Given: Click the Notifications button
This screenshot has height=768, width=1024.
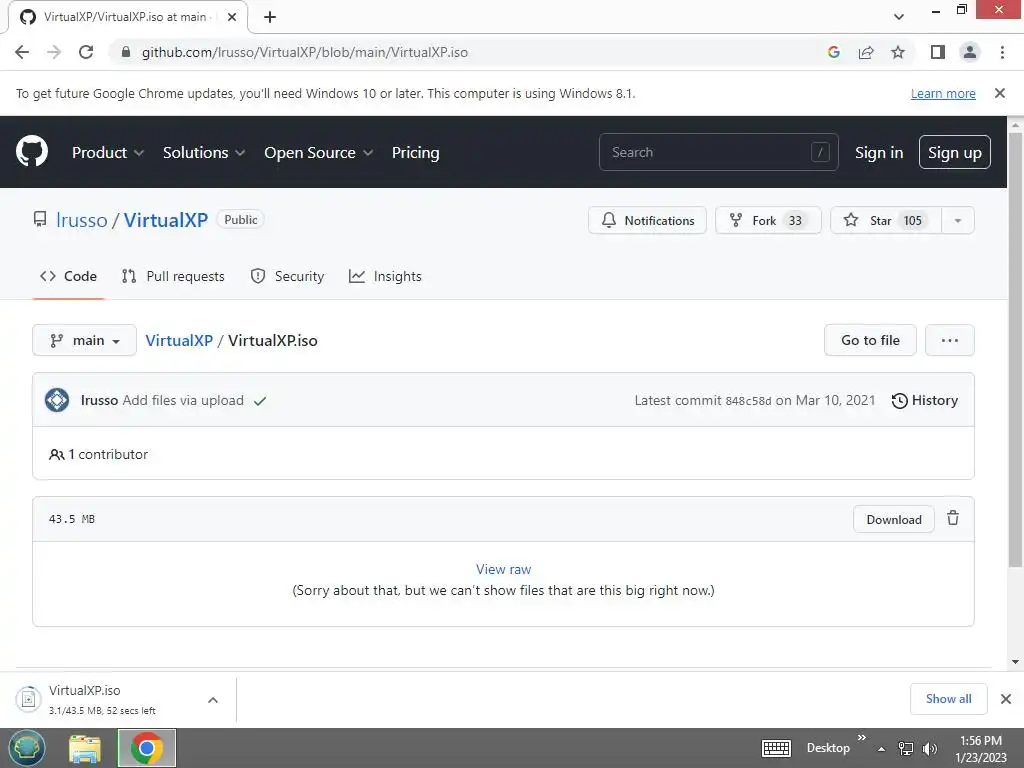Looking at the screenshot, I should (647, 221).
